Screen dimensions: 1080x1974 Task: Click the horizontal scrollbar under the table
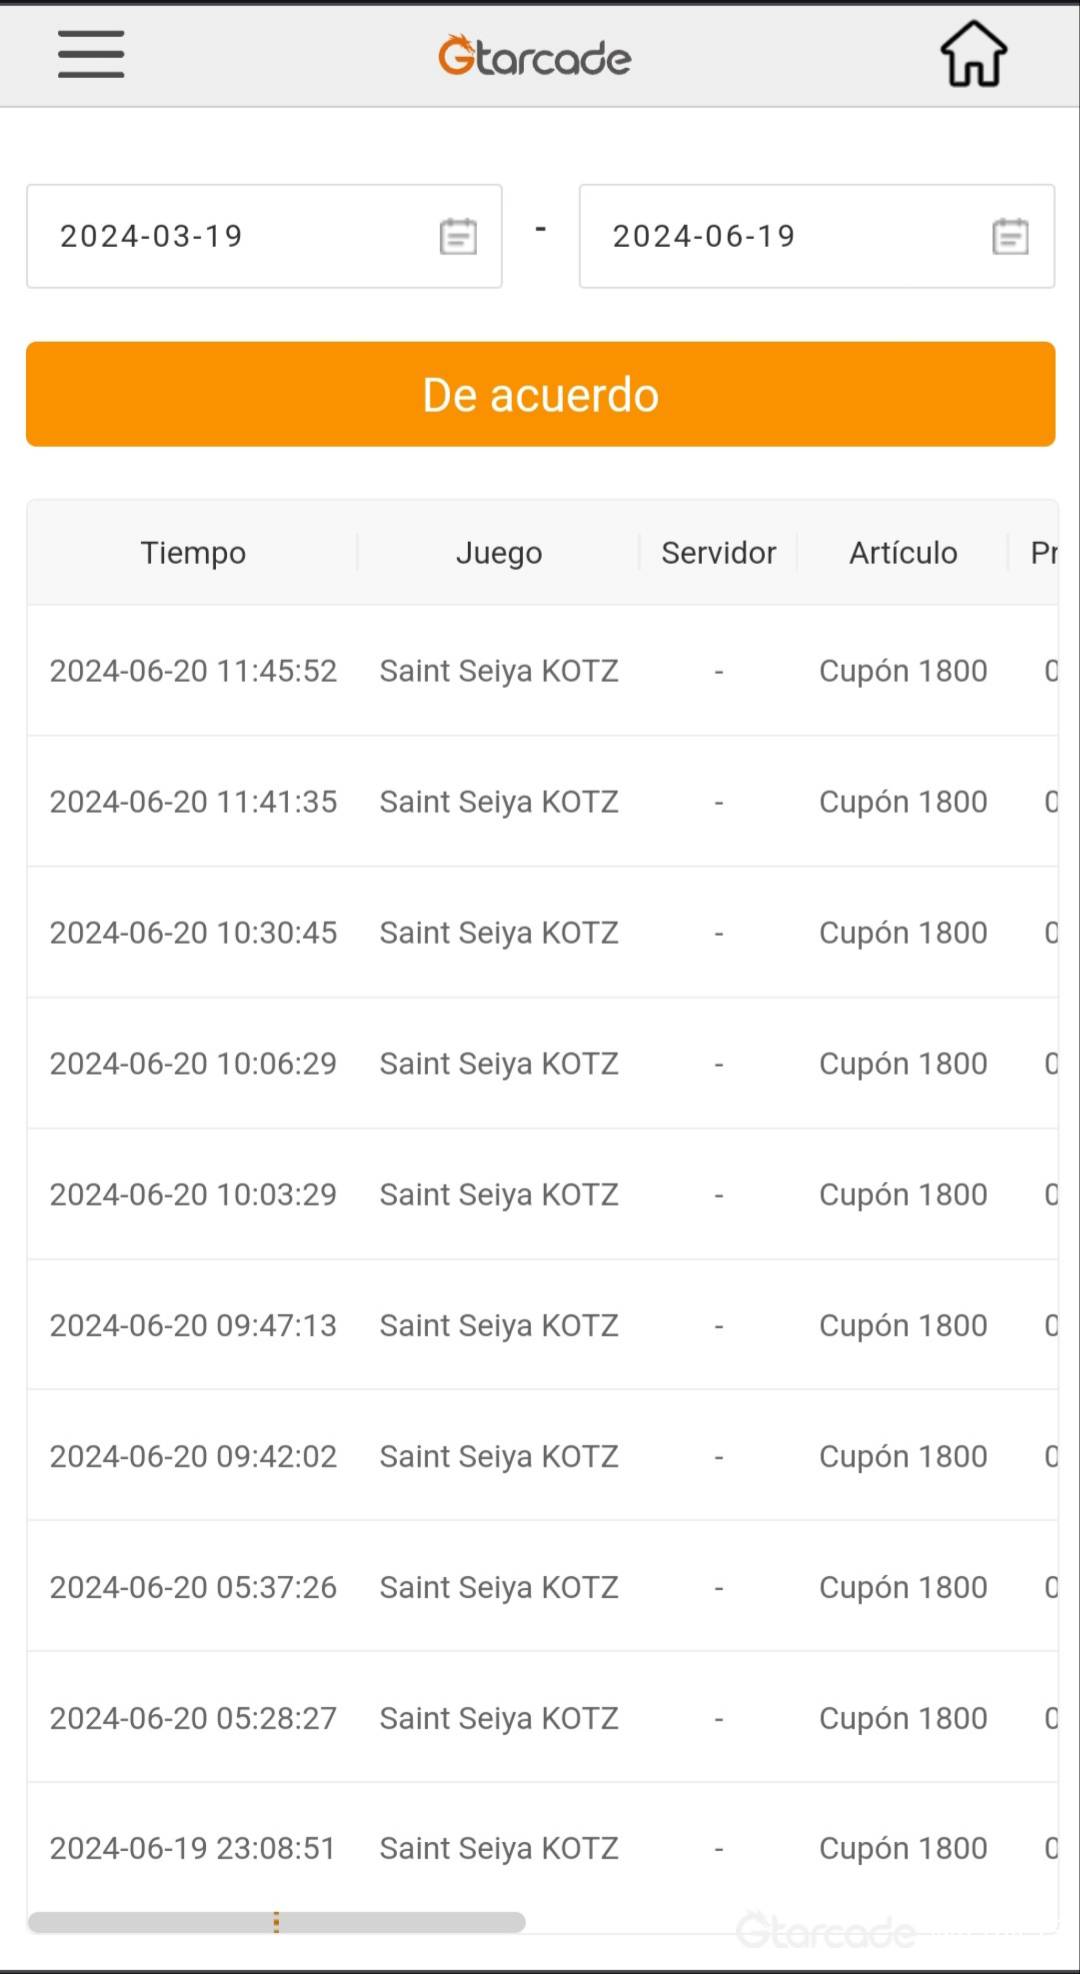(x=276, y=1922)
